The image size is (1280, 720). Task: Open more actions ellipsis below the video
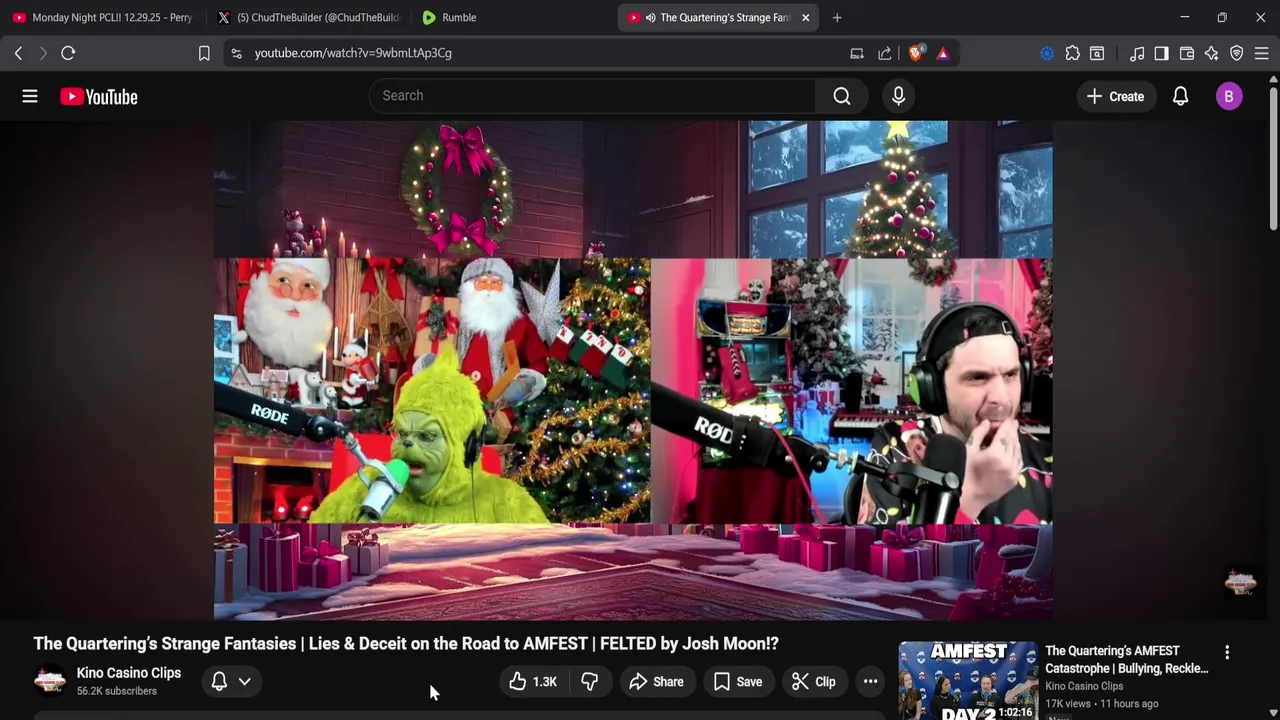(x=870, y=681)
